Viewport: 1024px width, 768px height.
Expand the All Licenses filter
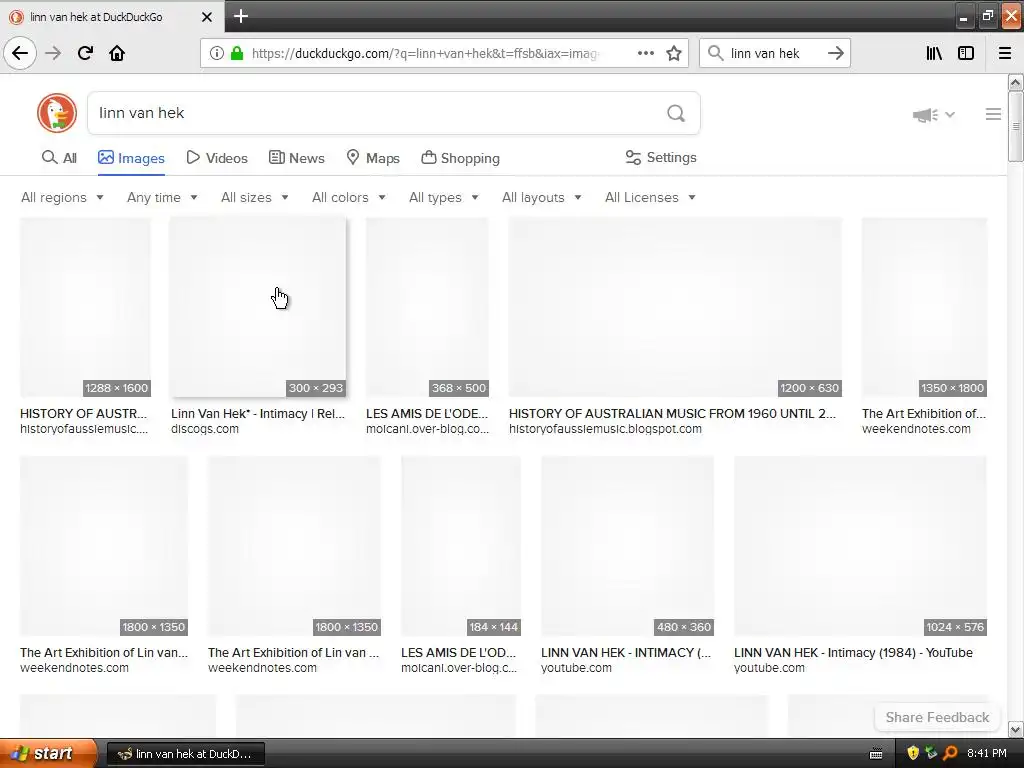pyautogui.click(x=650, y=197)
